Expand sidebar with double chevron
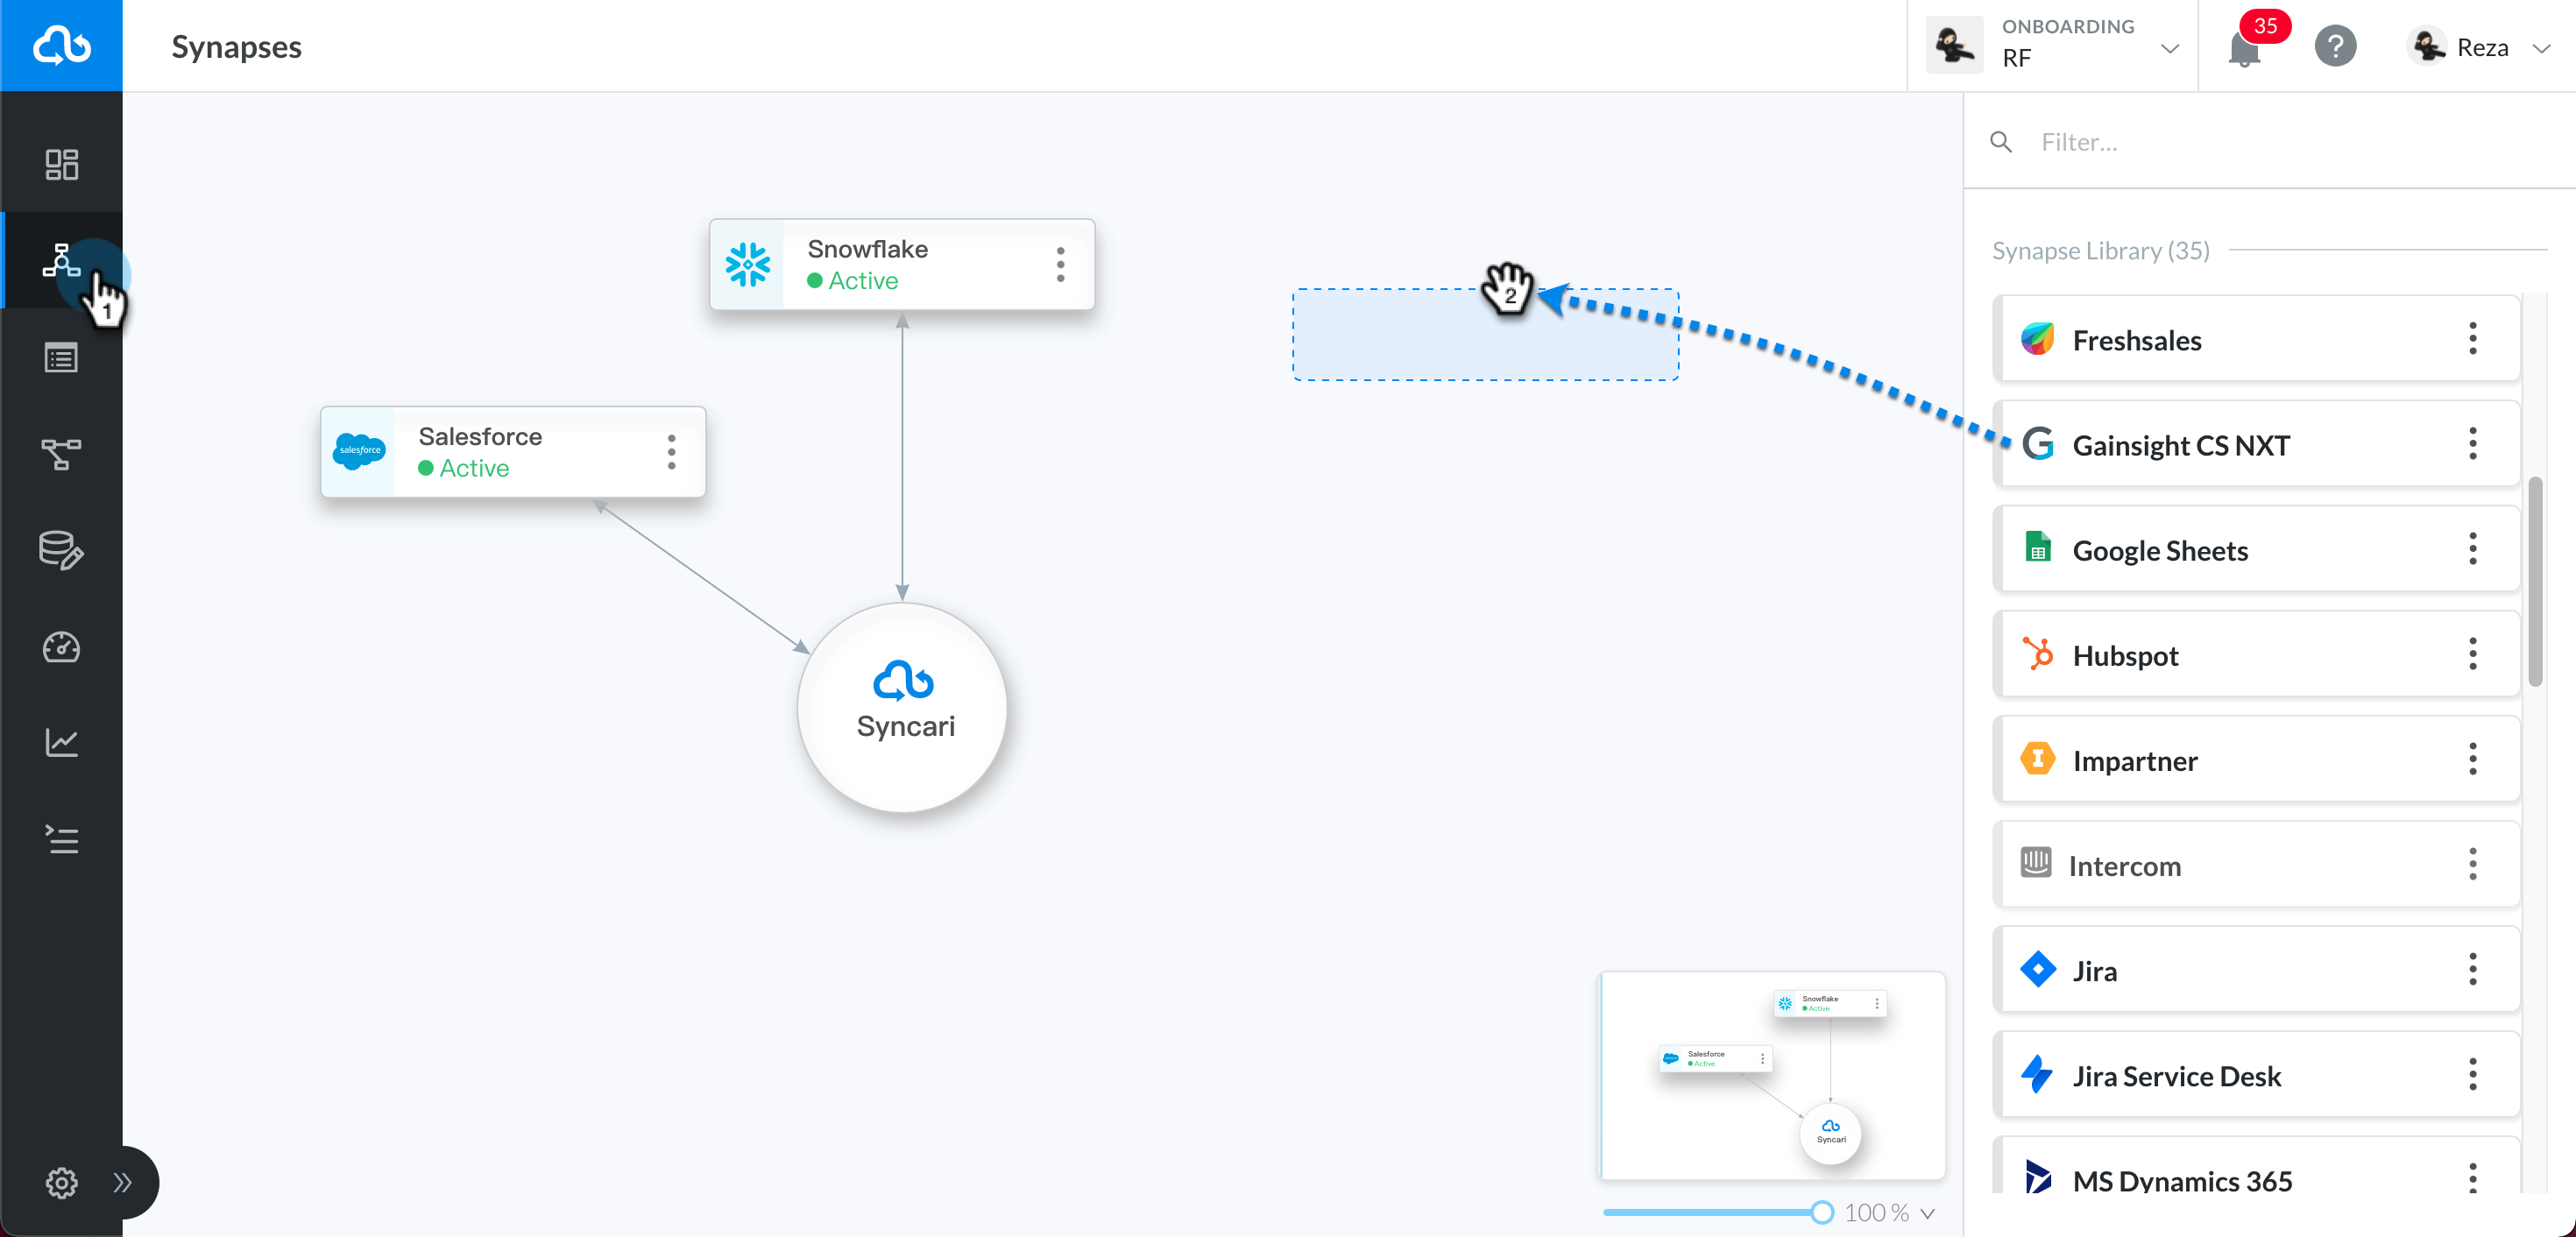Viewport: 2576px width, 1237px height. (x=122, y=1183)
